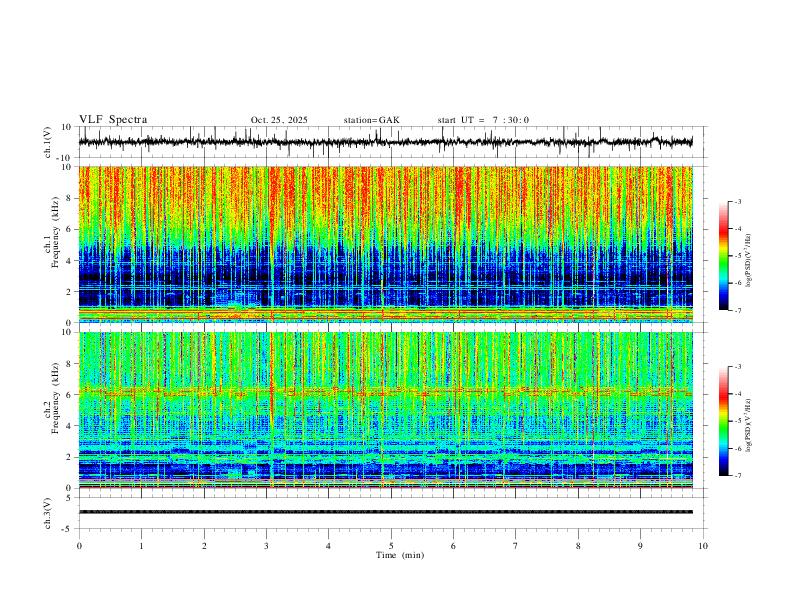The width and height of the screenshot is (792, 612).
Task: Click the 'ch.3(V)' axis label
Action: click(48, 513)
